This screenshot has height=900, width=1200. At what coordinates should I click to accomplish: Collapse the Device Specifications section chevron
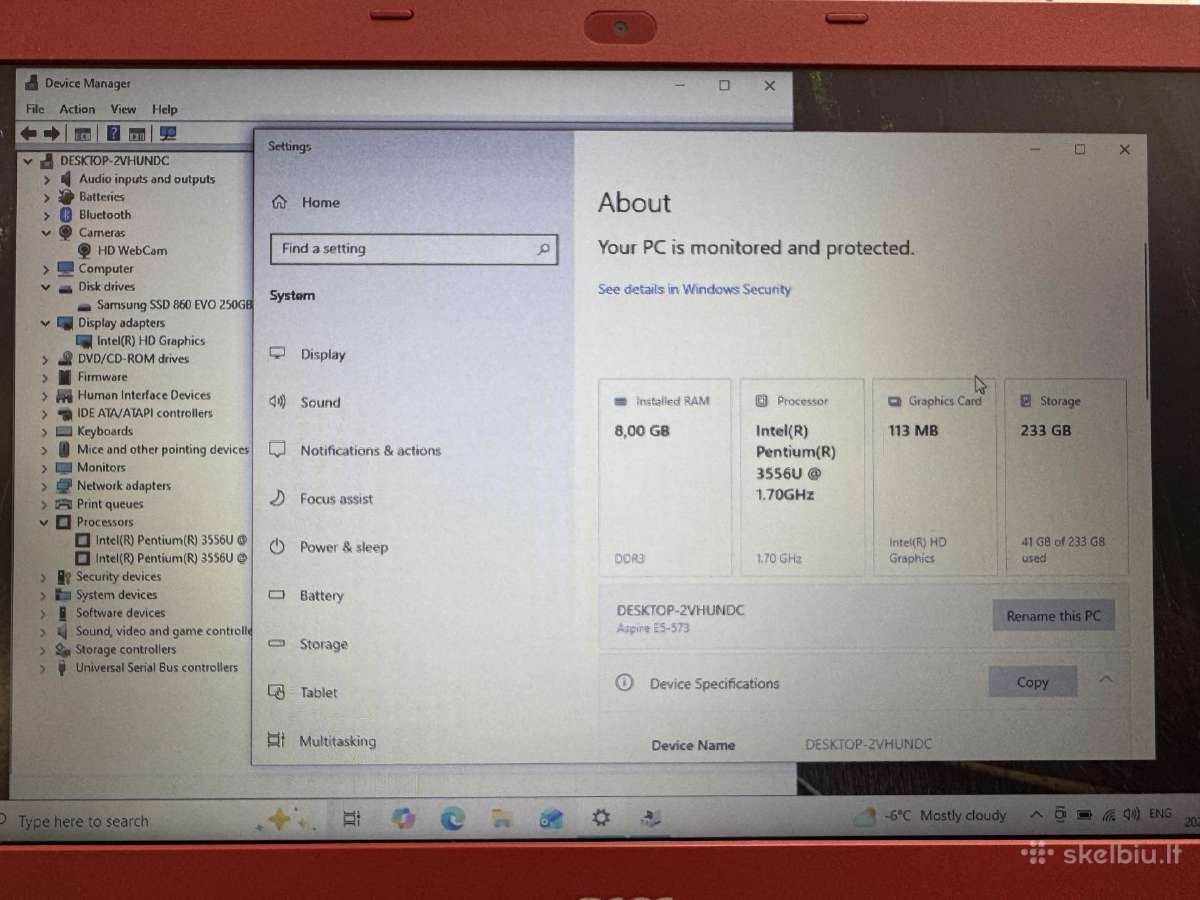pos(1106,680)
